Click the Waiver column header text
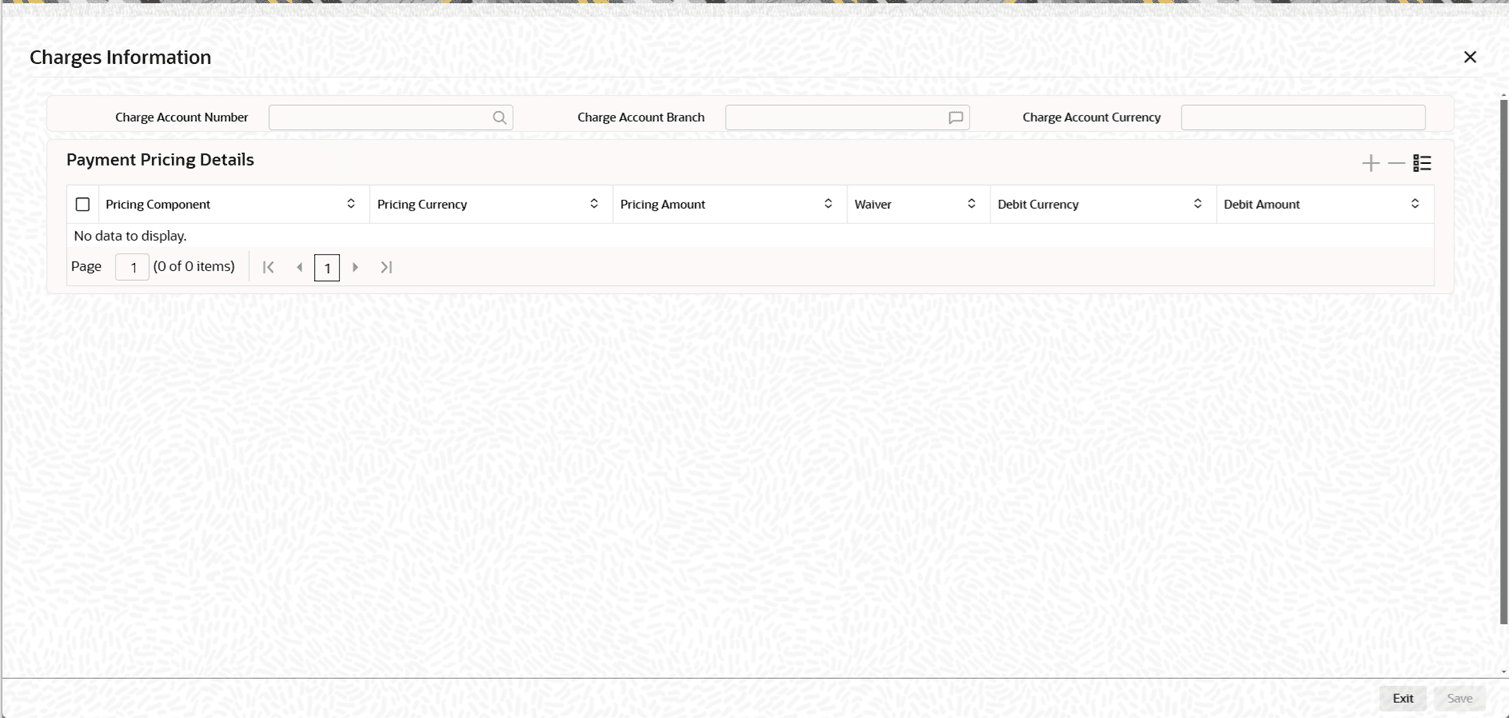The image size is (1512, 718). pos(873,204)
